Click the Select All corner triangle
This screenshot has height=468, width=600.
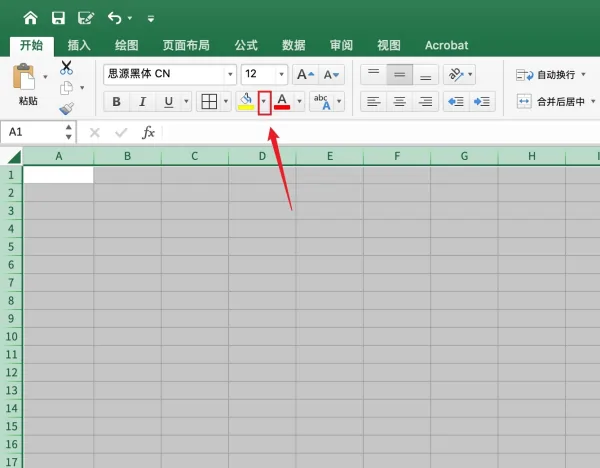tap(14, 157)
